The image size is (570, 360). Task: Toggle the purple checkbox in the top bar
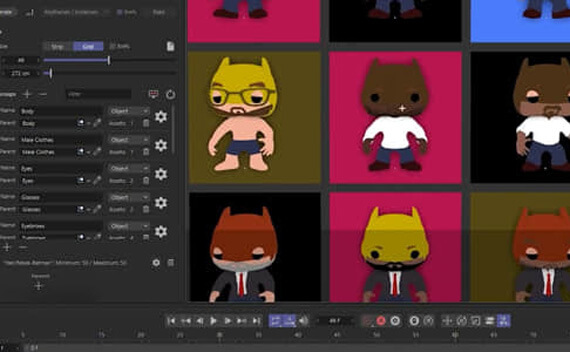120,12
